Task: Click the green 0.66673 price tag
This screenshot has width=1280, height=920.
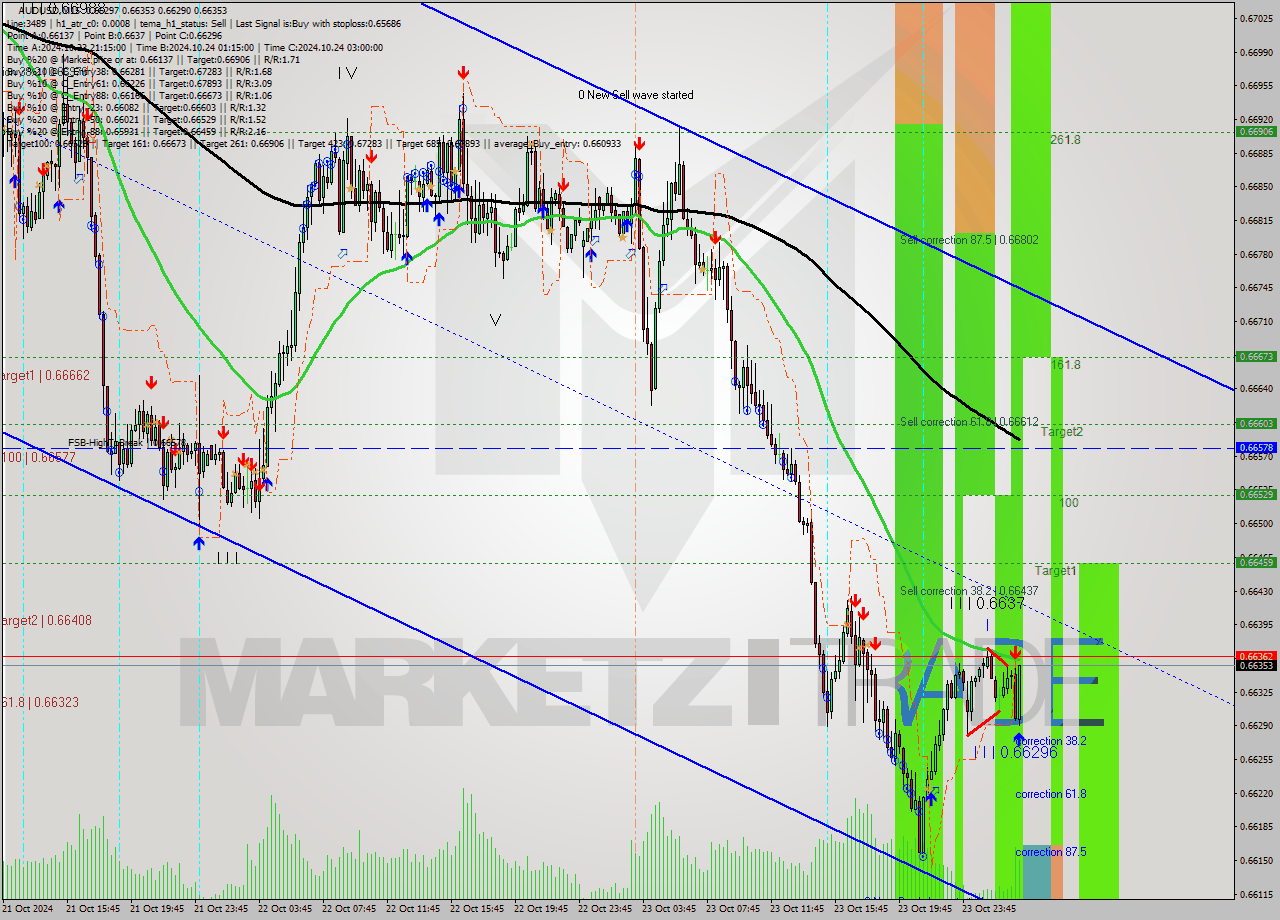Action: (1255, 356)
